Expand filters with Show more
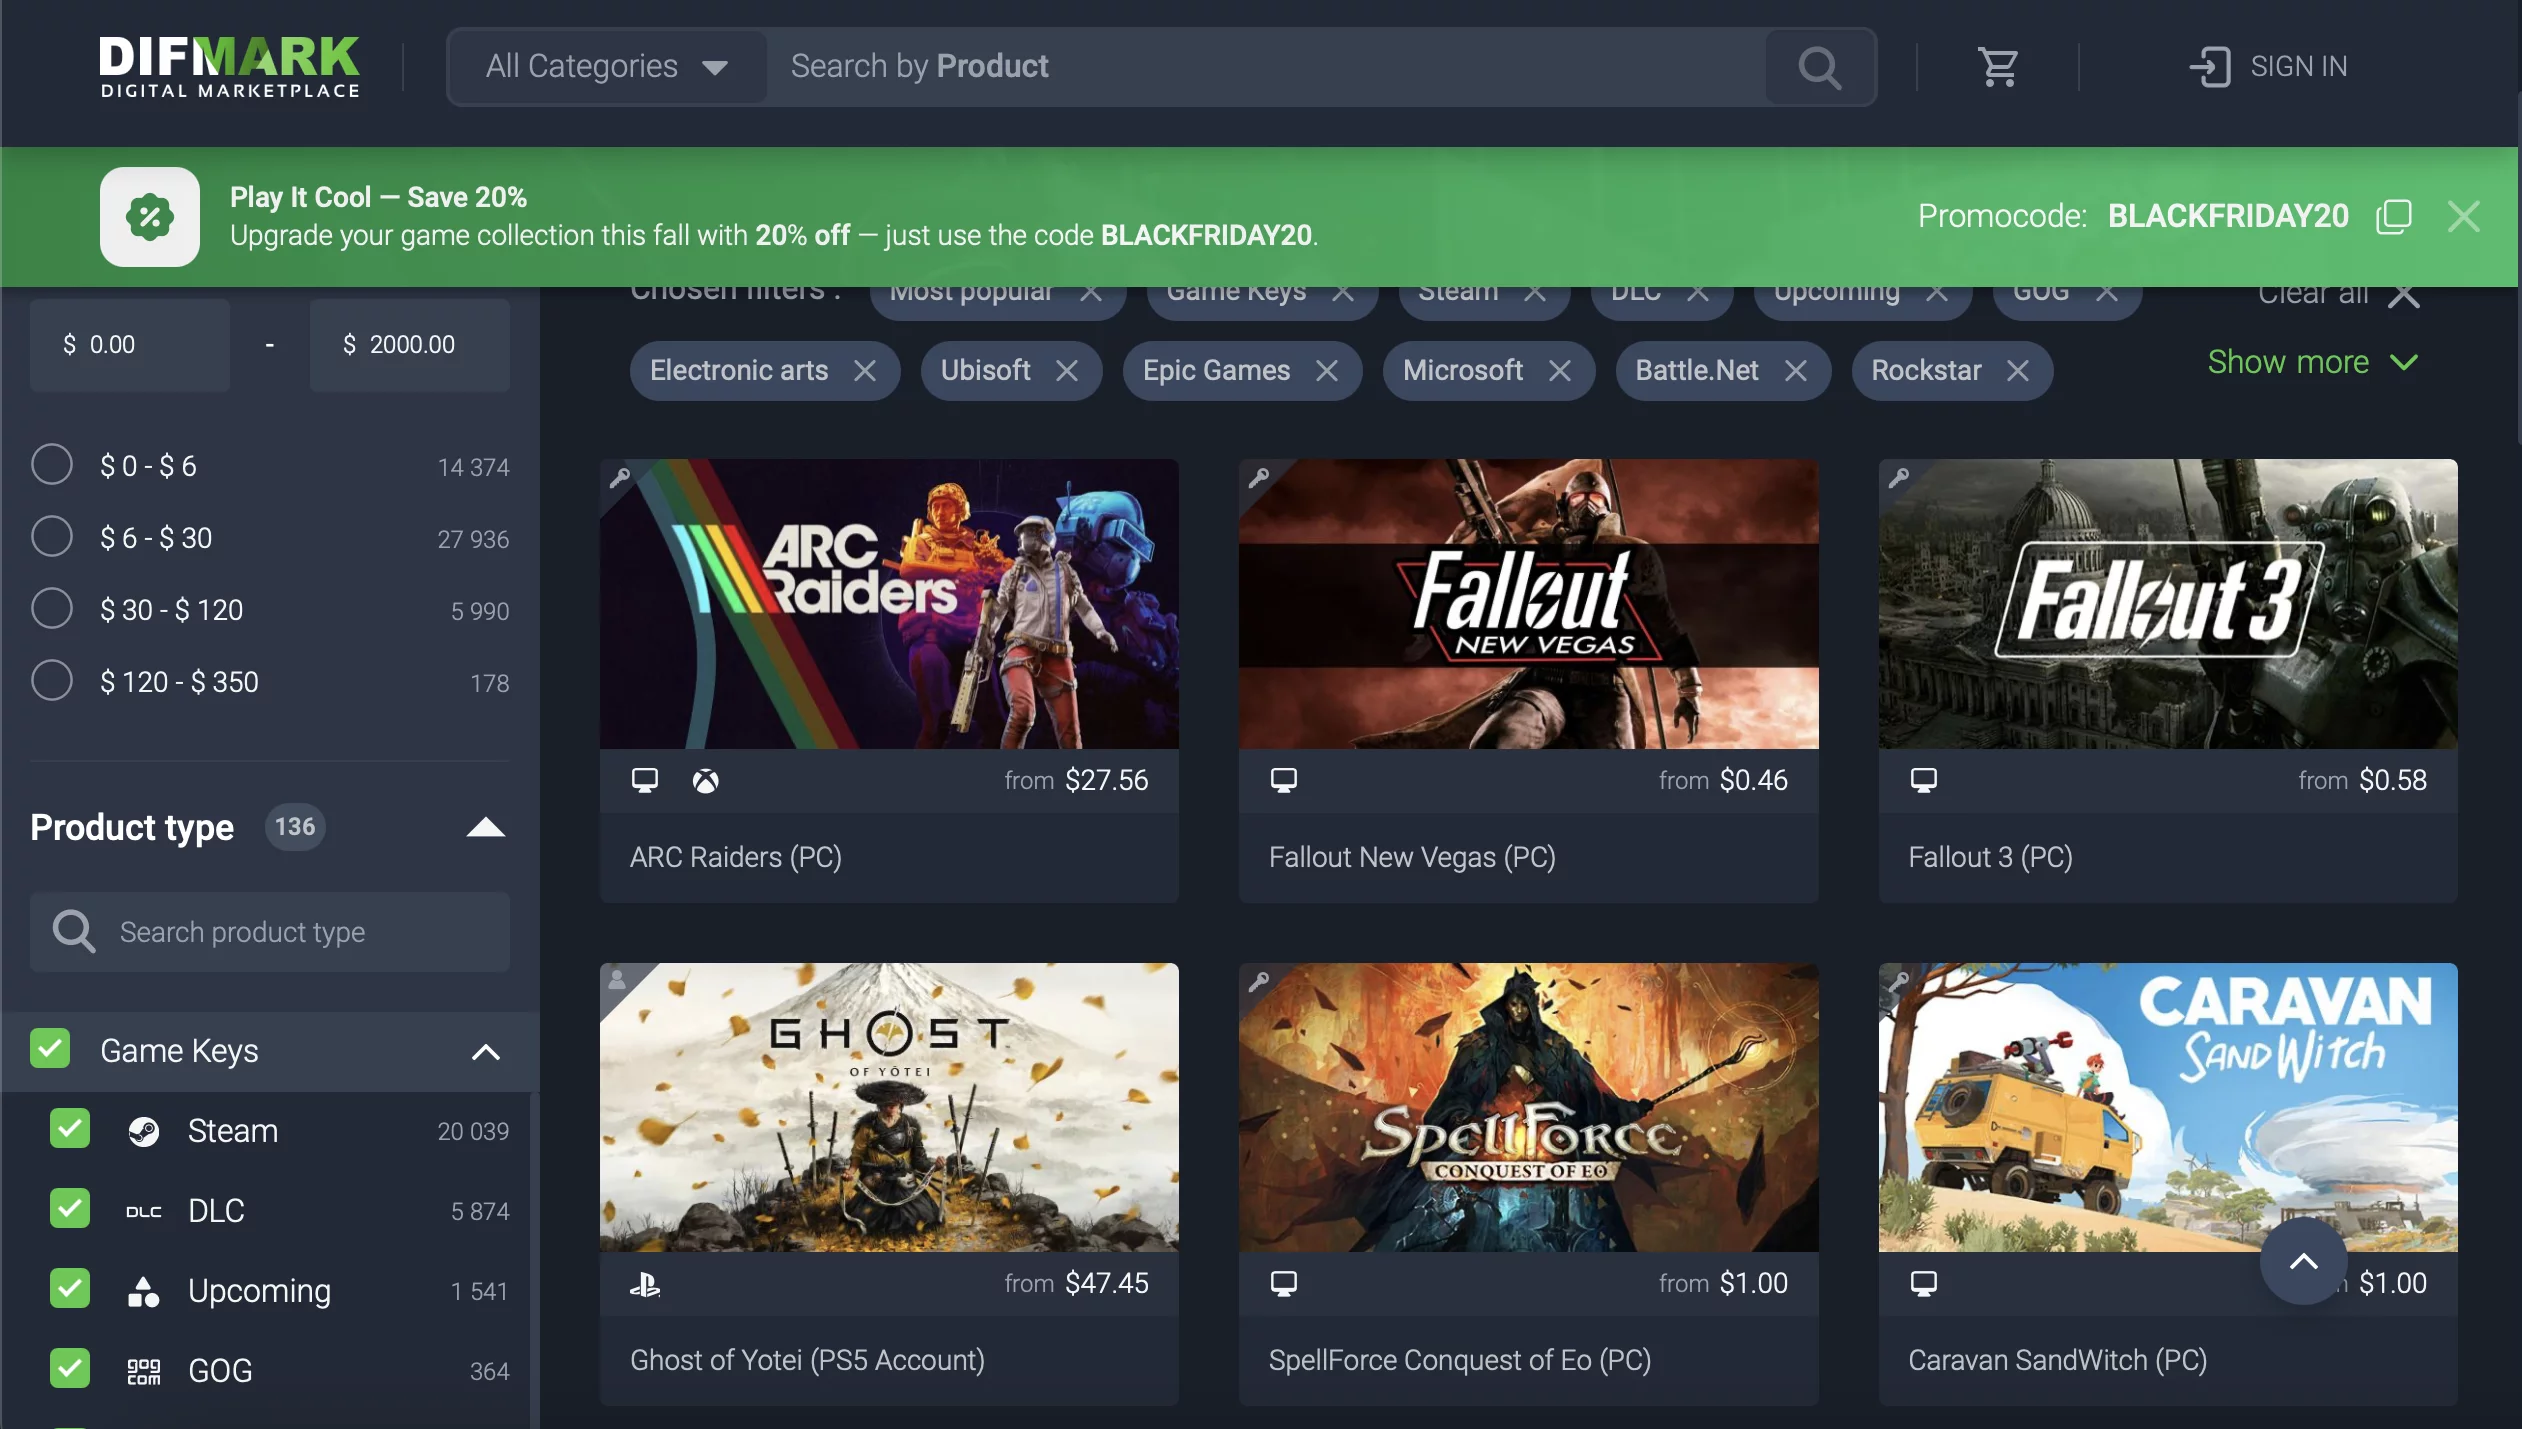The height and width of the screenshot is (1429, 2522). pos(2311,362)
